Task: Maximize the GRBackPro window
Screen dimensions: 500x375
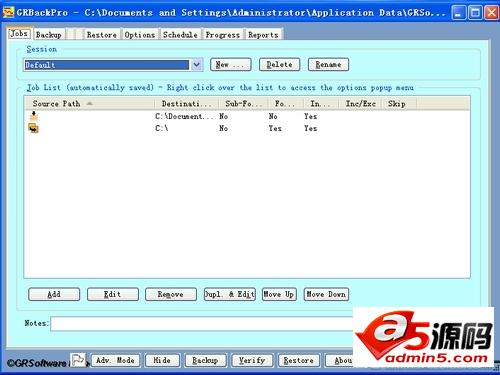Action: point(475,13)
